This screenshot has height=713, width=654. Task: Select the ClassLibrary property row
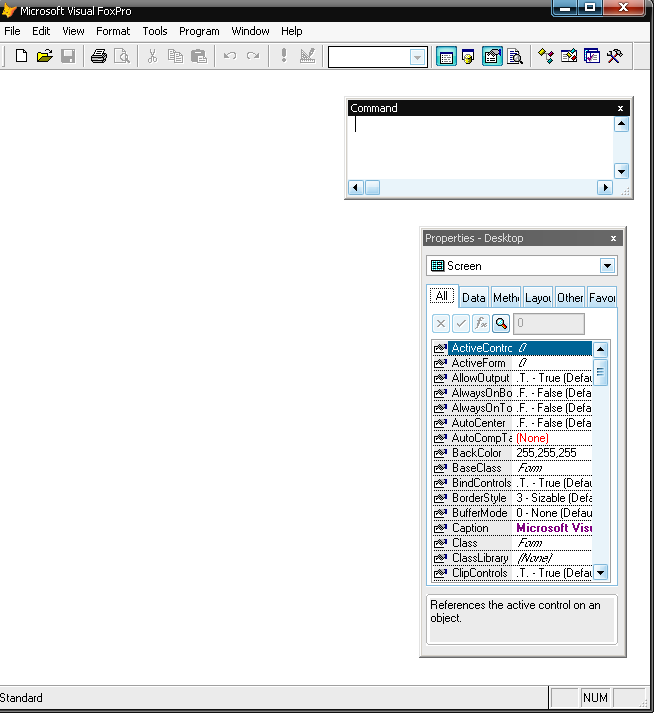(x=513, y=558)
